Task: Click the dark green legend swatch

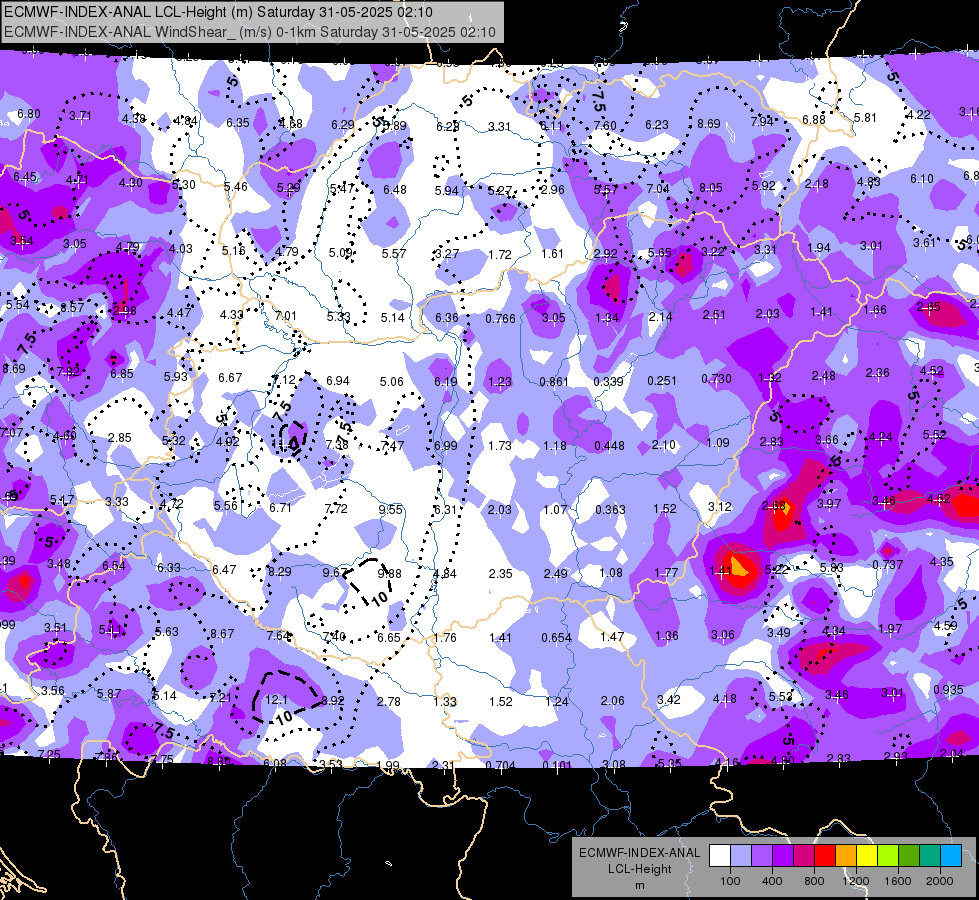Action: click(x=908, y=856)
